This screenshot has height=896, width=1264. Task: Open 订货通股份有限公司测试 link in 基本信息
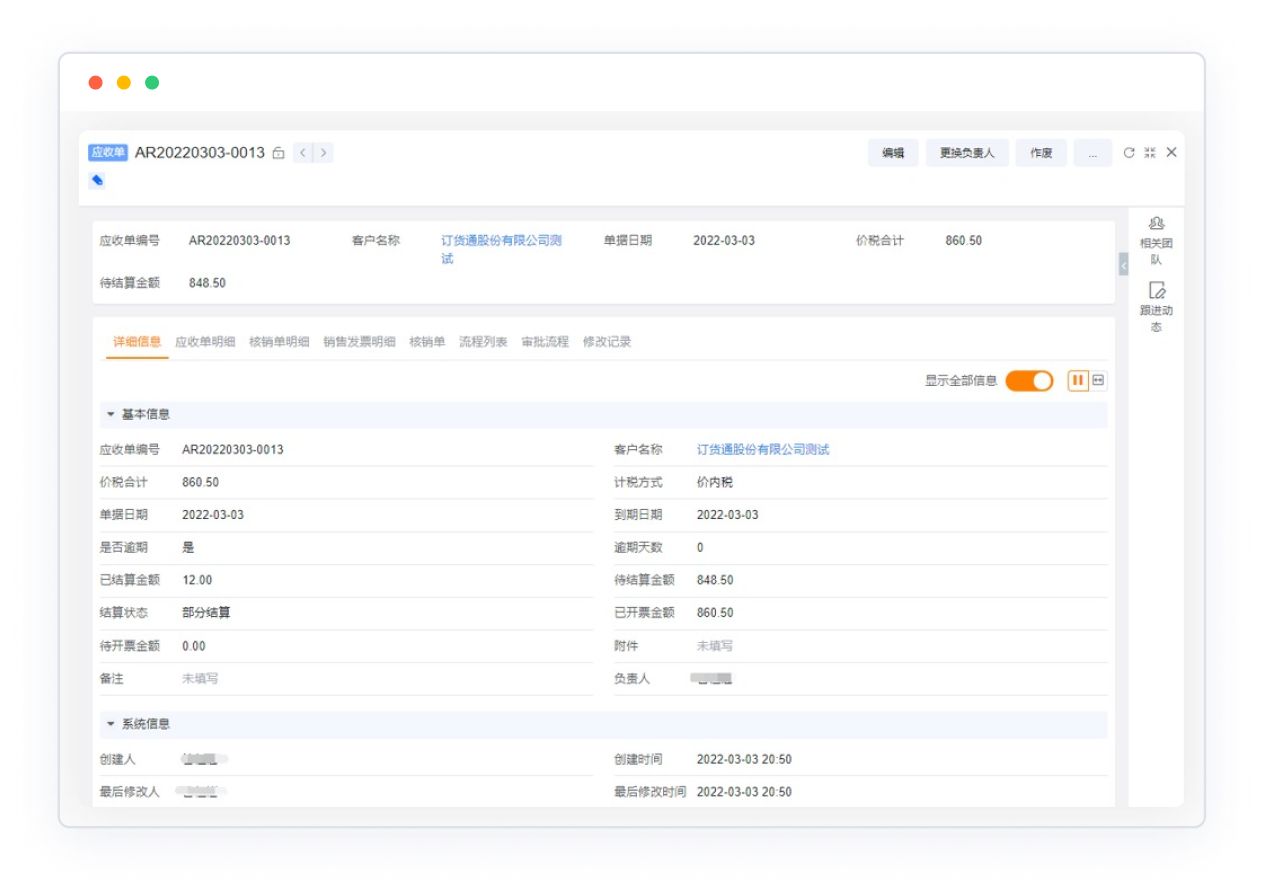tap(763, 450)
